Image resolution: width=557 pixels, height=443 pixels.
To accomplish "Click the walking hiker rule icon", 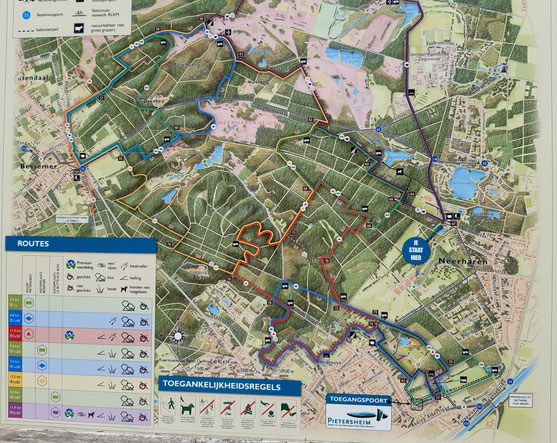I will (x=171, y=404).
